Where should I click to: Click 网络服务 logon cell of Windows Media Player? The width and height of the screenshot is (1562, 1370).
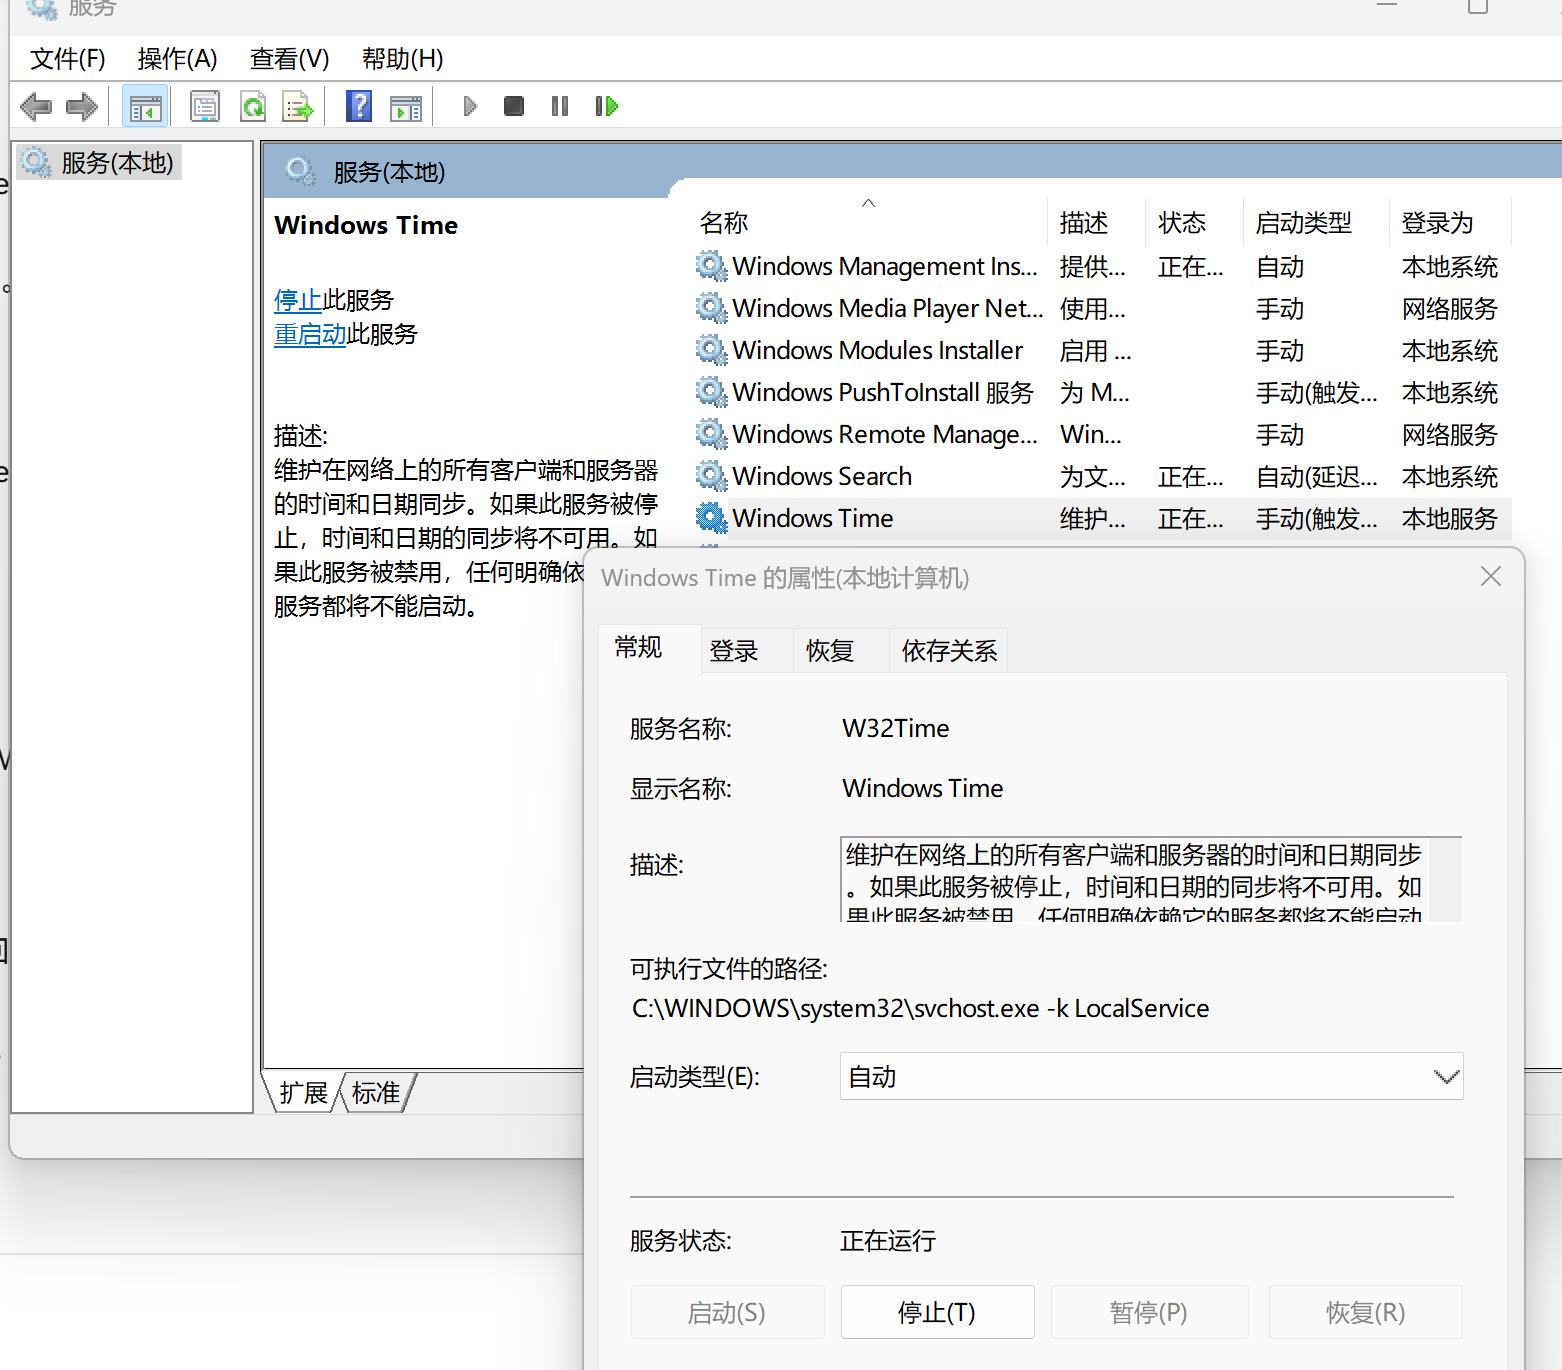point(1450,308)
